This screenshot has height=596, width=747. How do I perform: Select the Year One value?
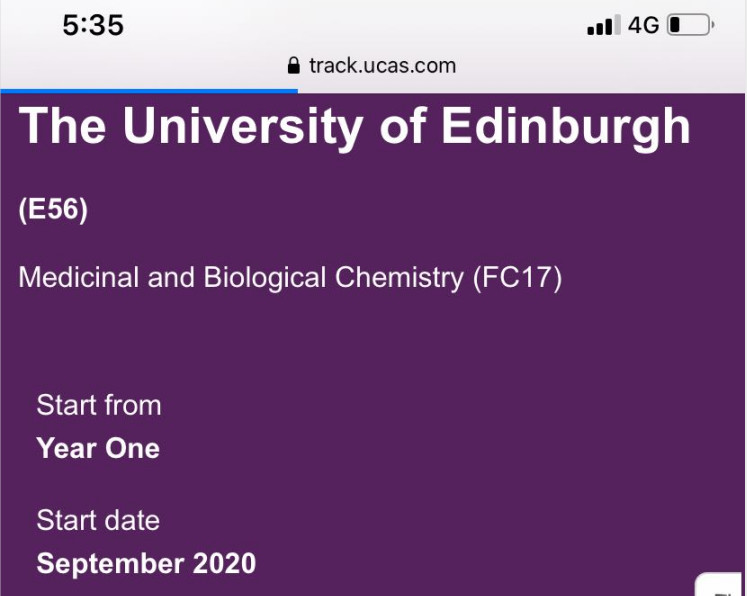click(x=98, y=448)
